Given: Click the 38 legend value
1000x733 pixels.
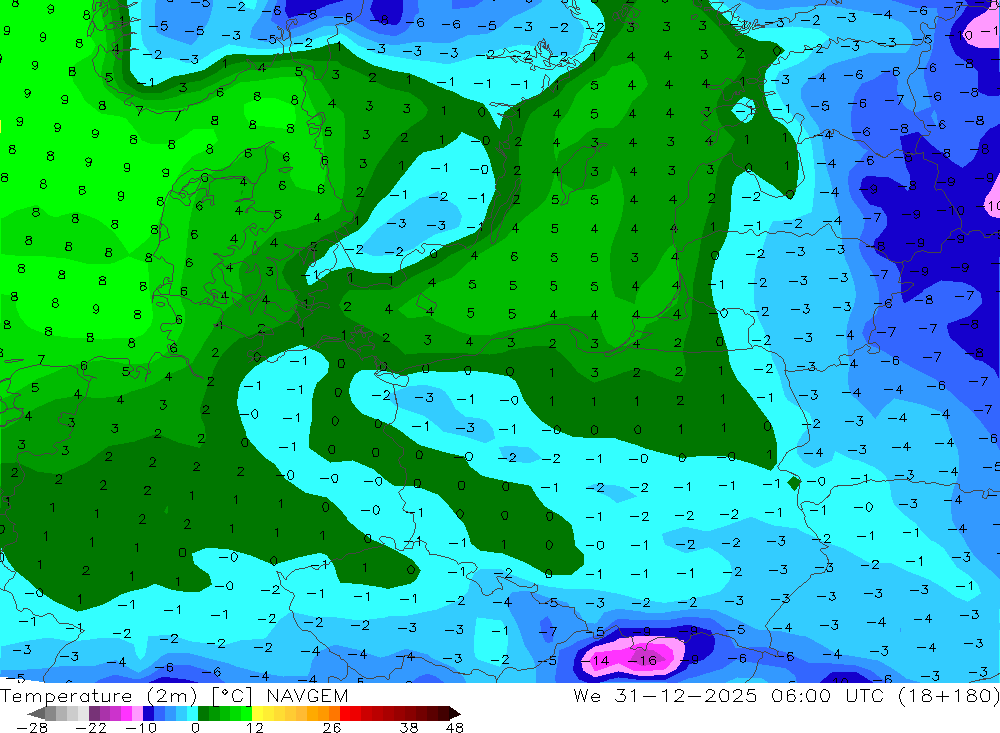Looking at the screenshot, I should [409, 727].
